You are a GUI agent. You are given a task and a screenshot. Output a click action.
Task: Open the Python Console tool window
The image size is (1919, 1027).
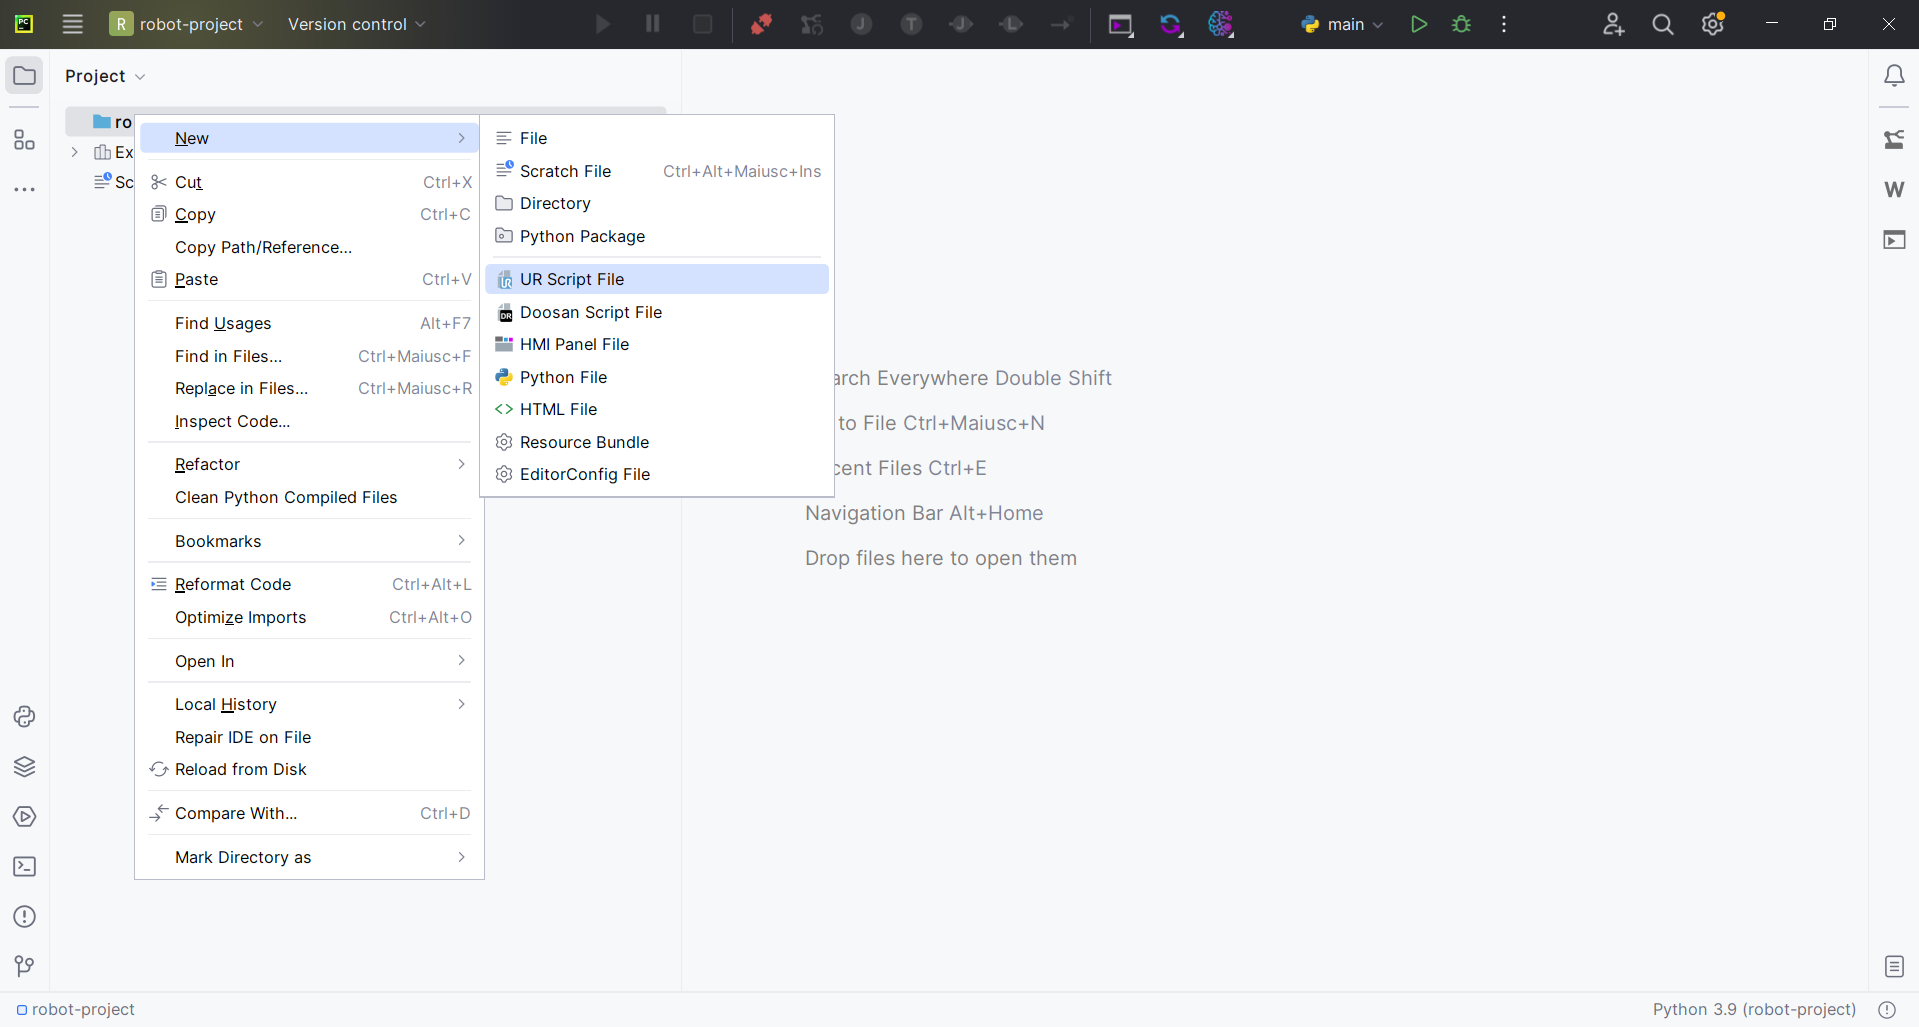pos(25,717)
